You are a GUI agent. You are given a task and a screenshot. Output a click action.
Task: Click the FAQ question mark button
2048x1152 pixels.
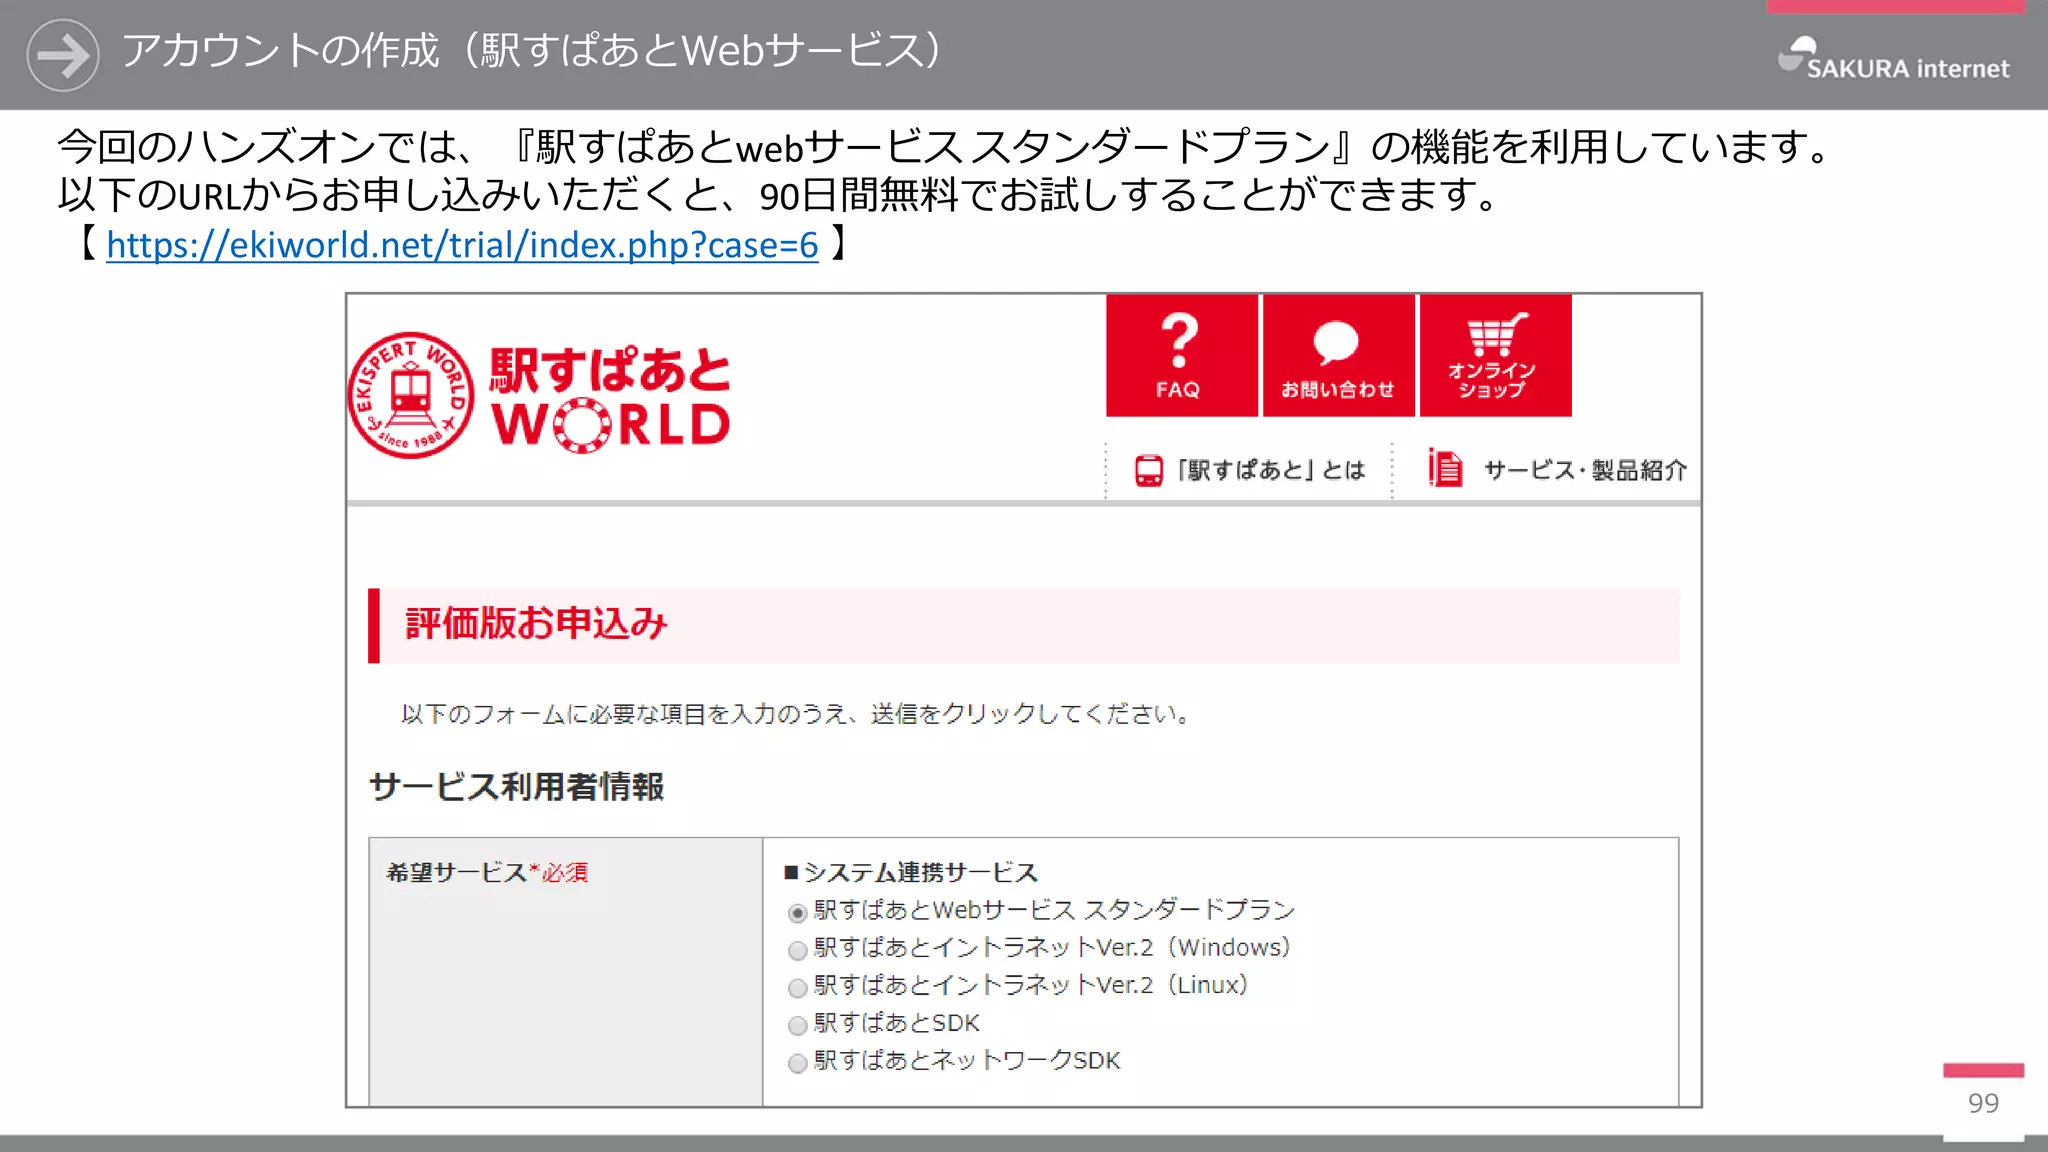pyautogui.click(x=1181, y=355)
